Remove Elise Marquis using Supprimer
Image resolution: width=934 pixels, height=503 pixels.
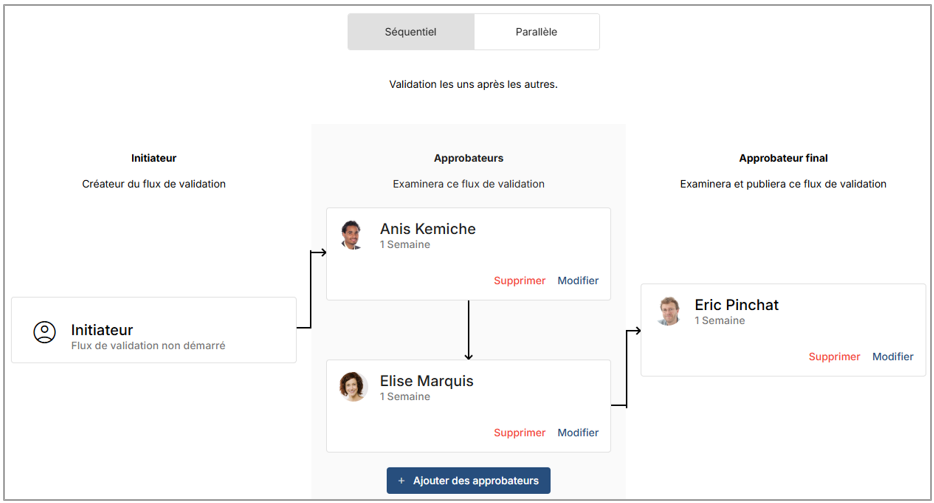point(519,433)
